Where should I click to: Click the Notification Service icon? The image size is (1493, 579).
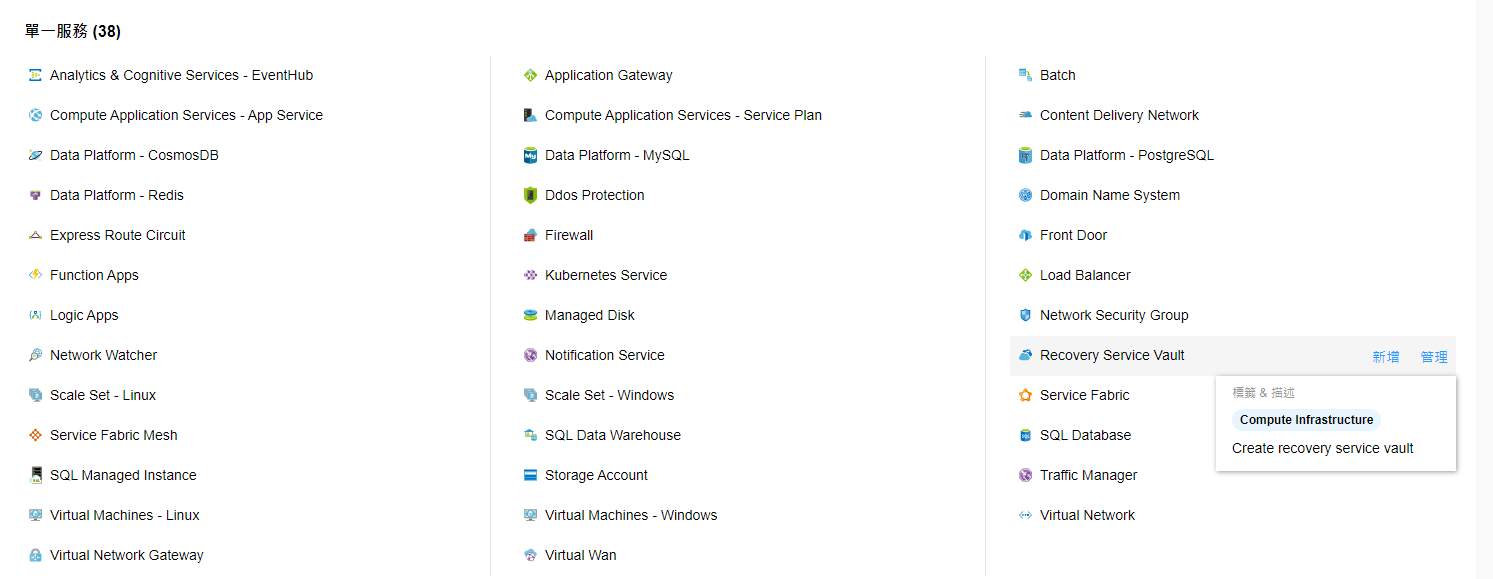tap(531, 355)
